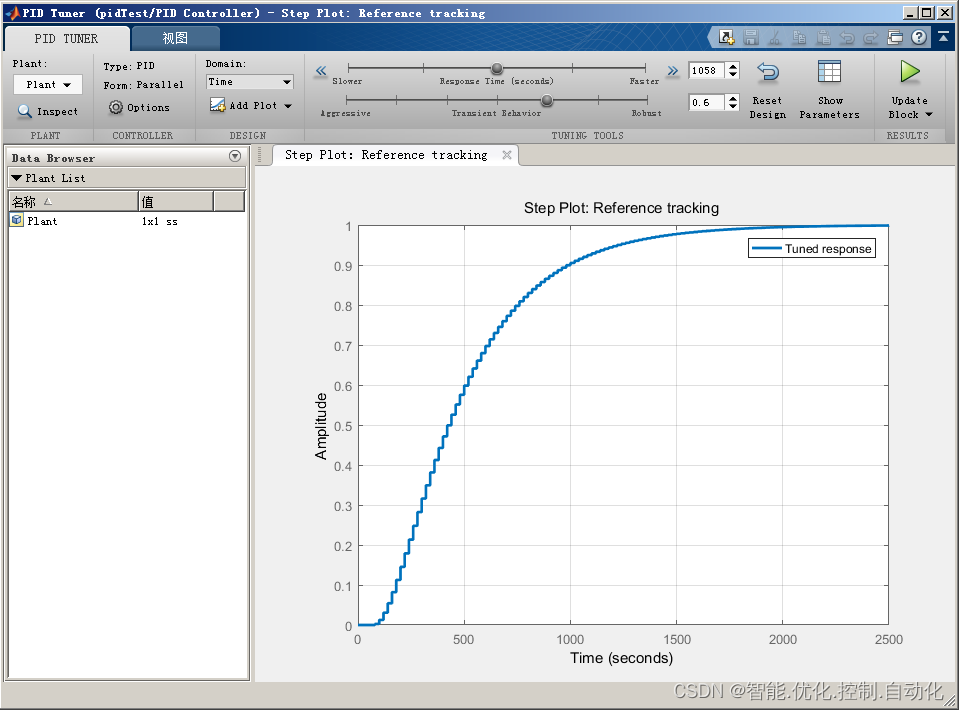The height and width of the screenshot is (710, 959).
Task: Select the Plant row in Plant List
Action: click(127, 221)
